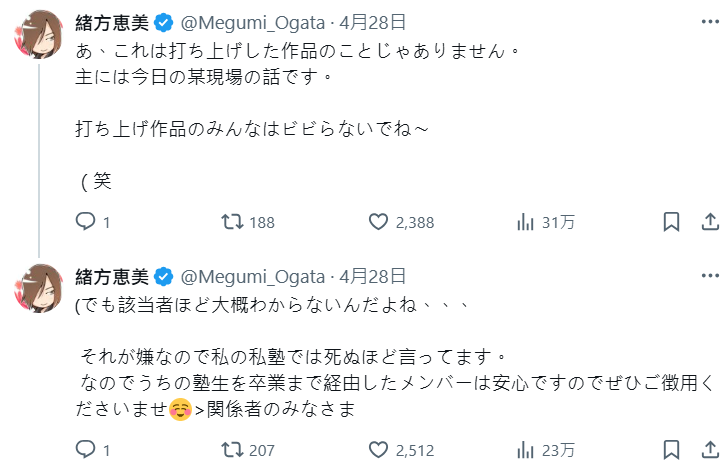Like the second tweet with 2,512 likes
This screenshot has height=468, width=727.
click(x=377, y=449)
